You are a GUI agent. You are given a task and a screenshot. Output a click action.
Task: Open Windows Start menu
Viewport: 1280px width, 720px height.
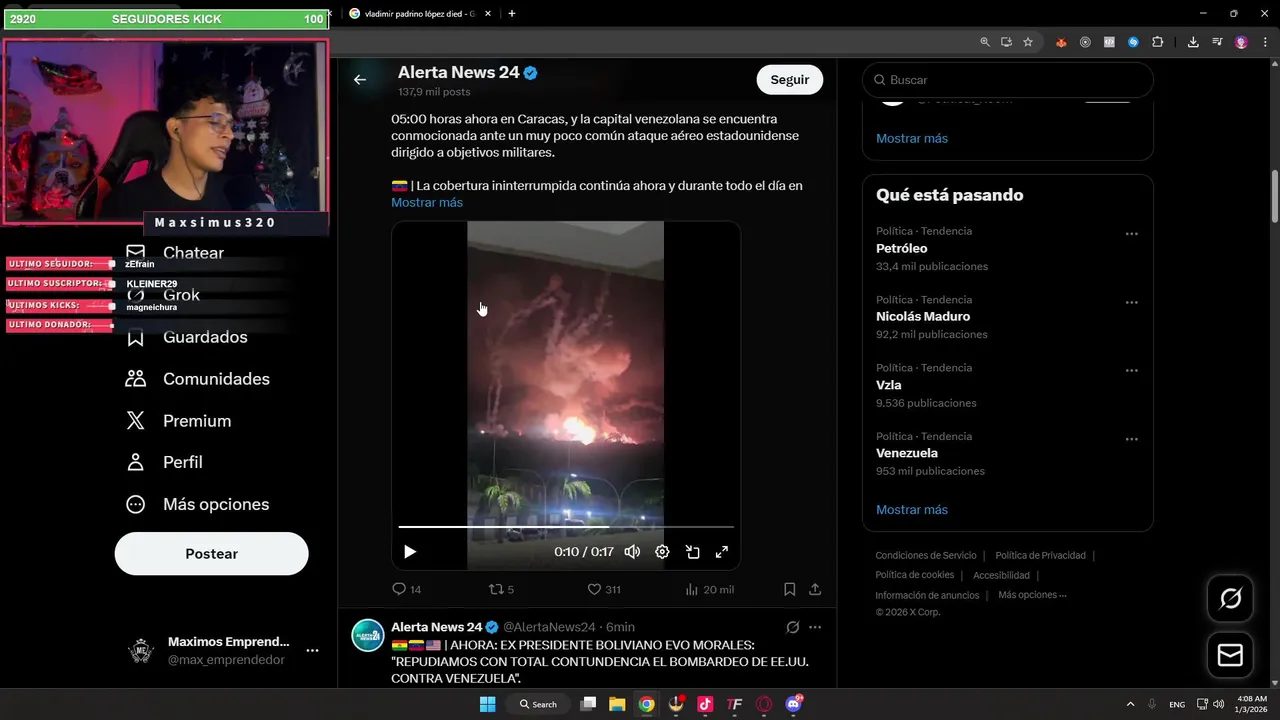pyautogui.click(x=487, y=704)
